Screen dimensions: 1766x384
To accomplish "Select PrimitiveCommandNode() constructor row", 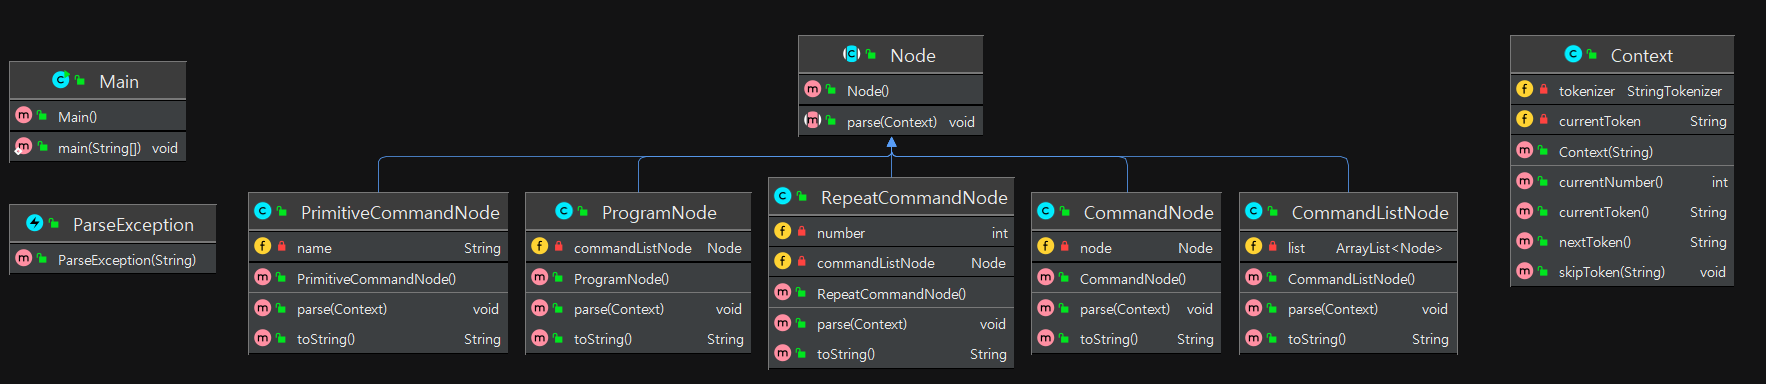I will point(379,278).
